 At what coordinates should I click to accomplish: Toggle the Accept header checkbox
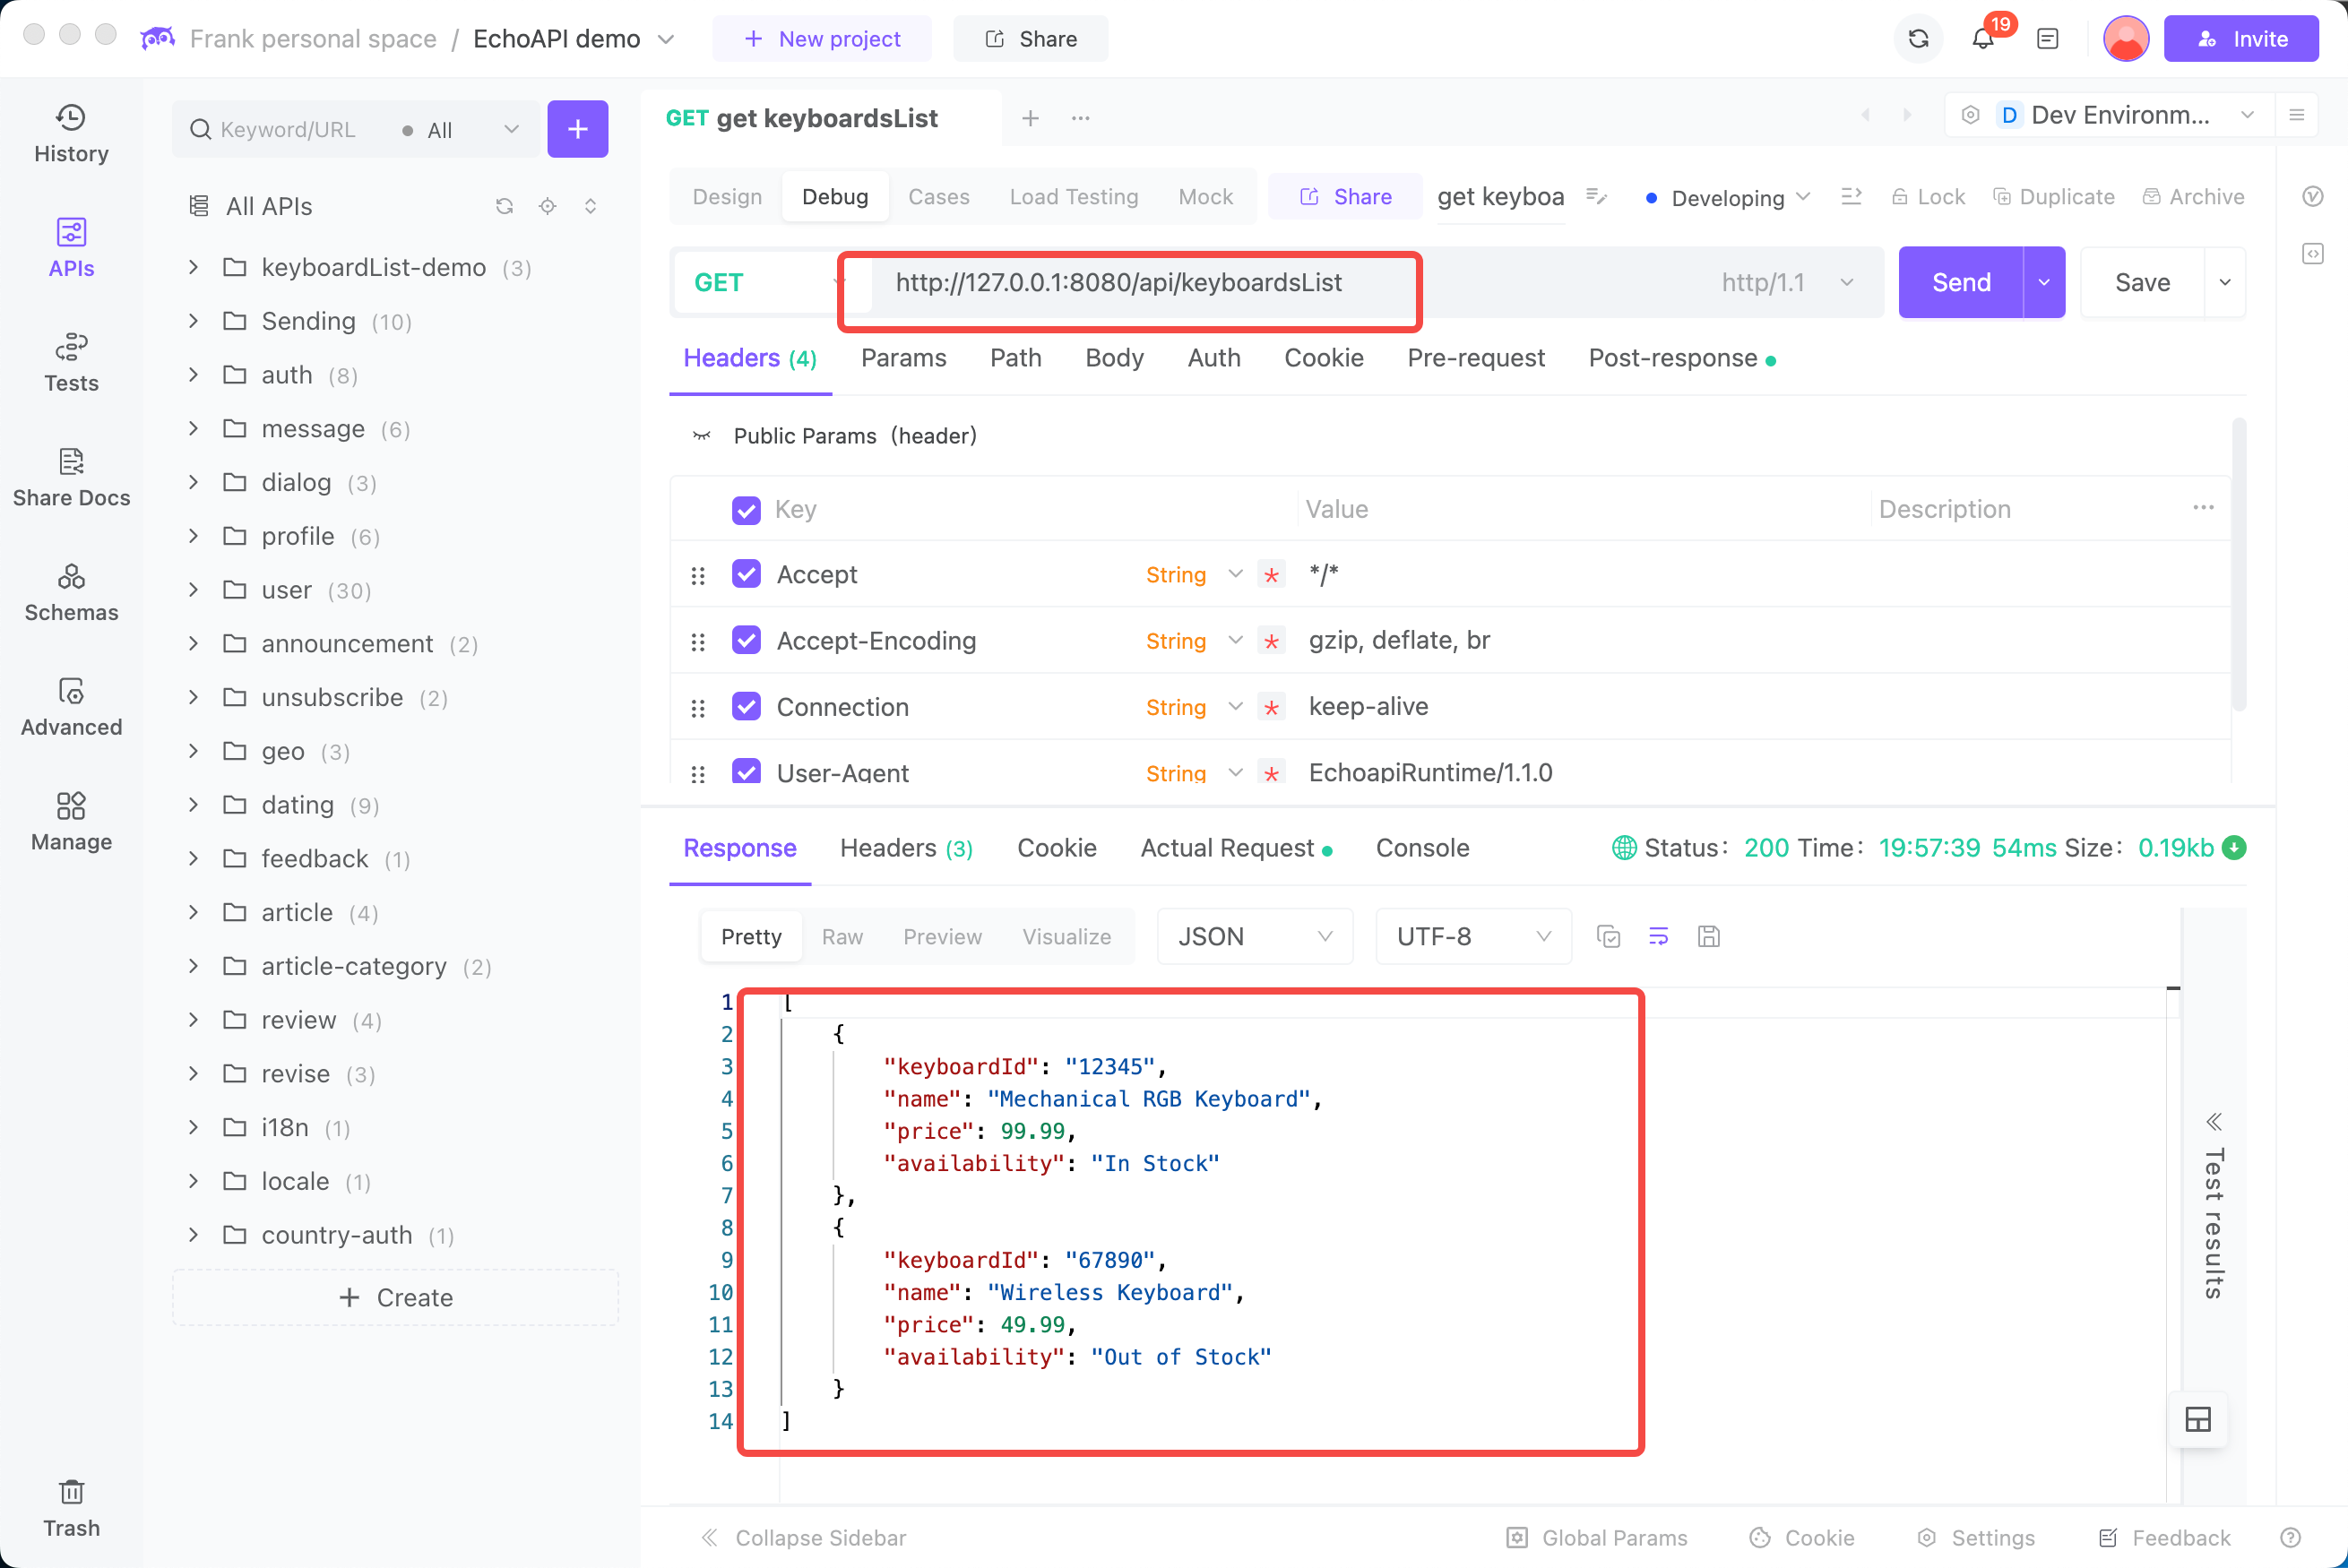click(x=747, y=574)
